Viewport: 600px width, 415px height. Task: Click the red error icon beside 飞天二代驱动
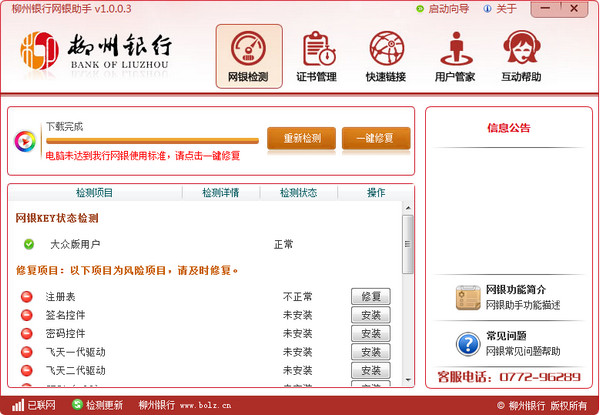click(26, 370)
